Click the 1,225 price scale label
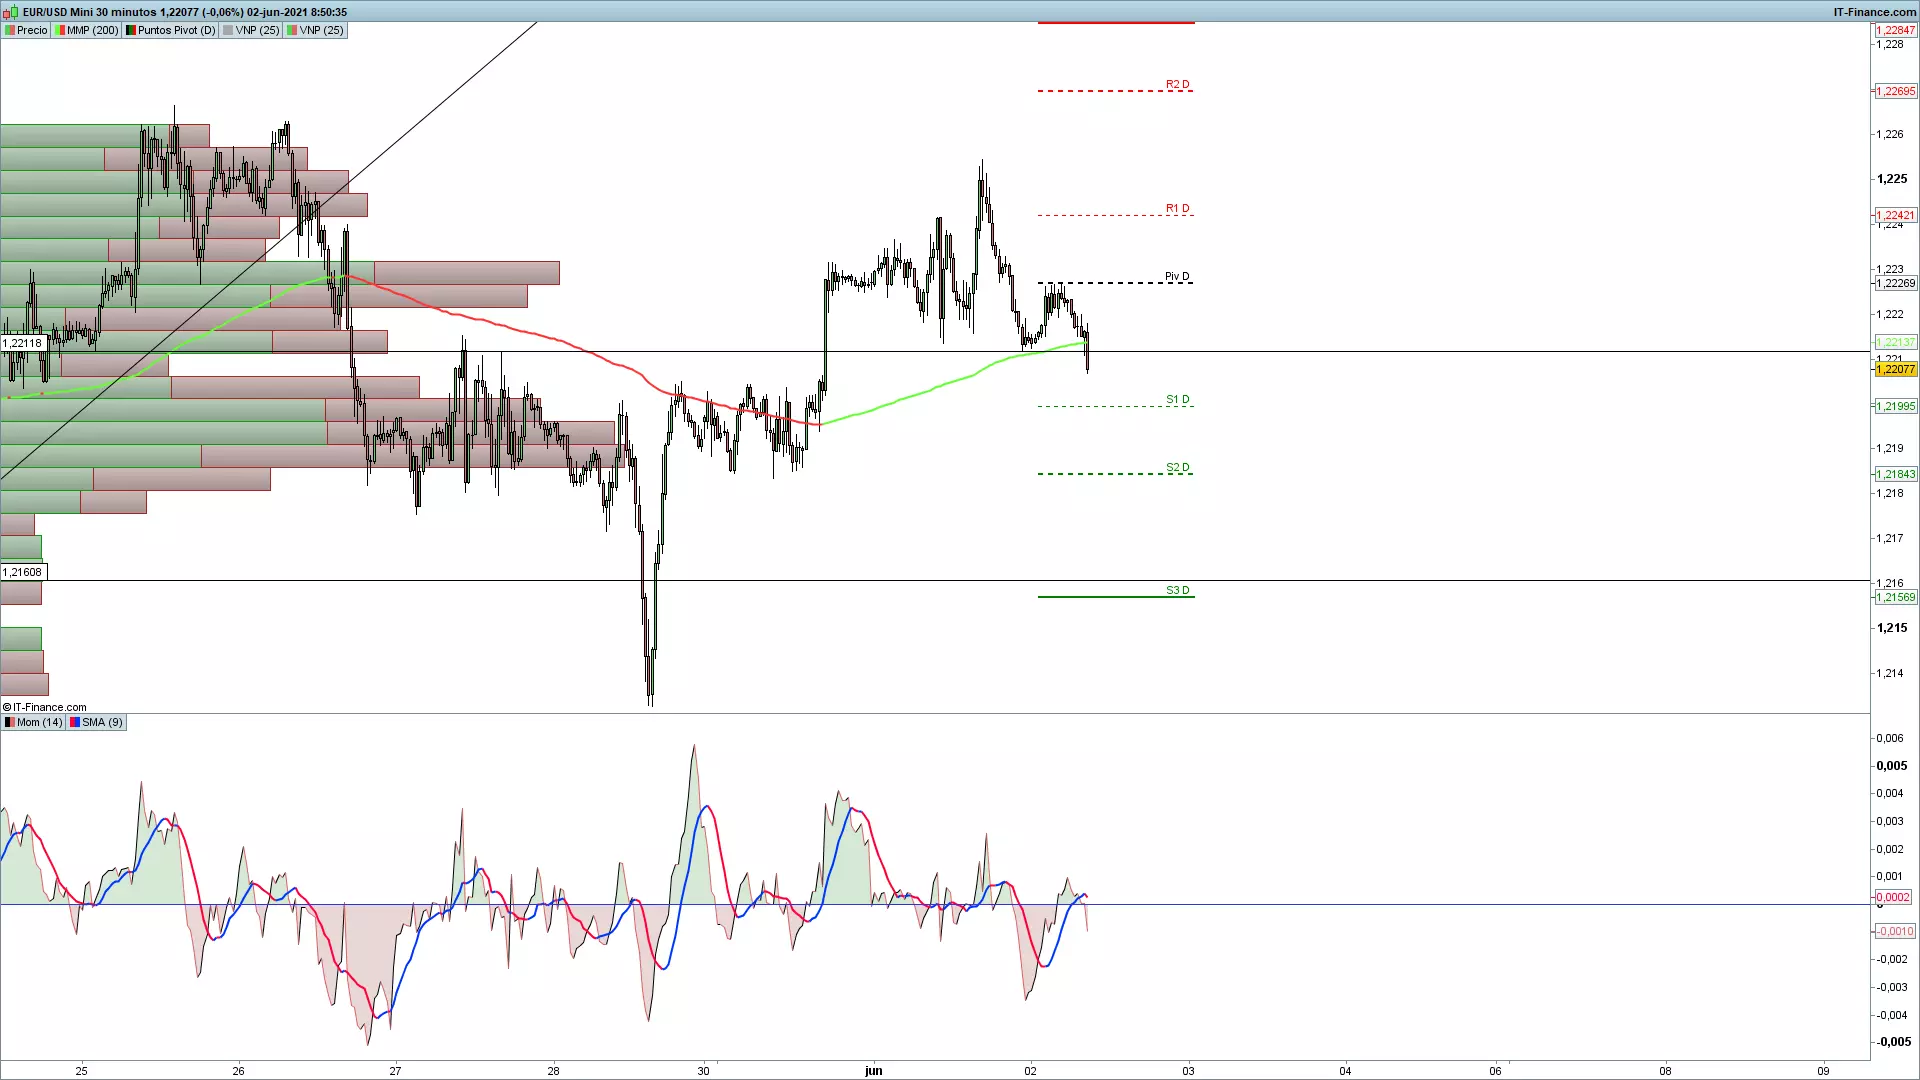Screen dimensions: 1920x1080 tap(1892, 179)
